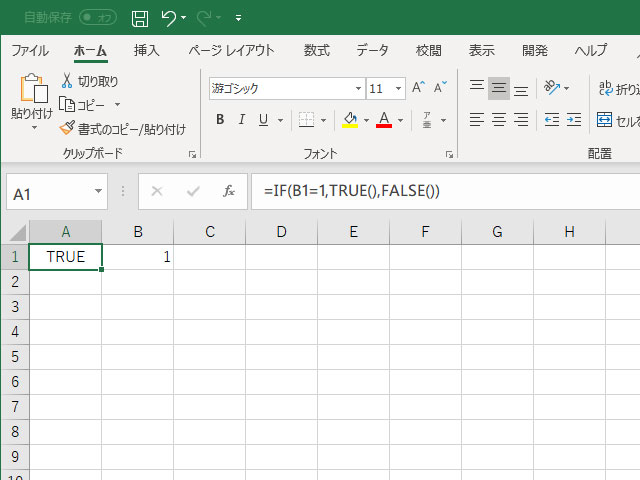
Task: Click the text orientation icon
Action: [552, 87]
